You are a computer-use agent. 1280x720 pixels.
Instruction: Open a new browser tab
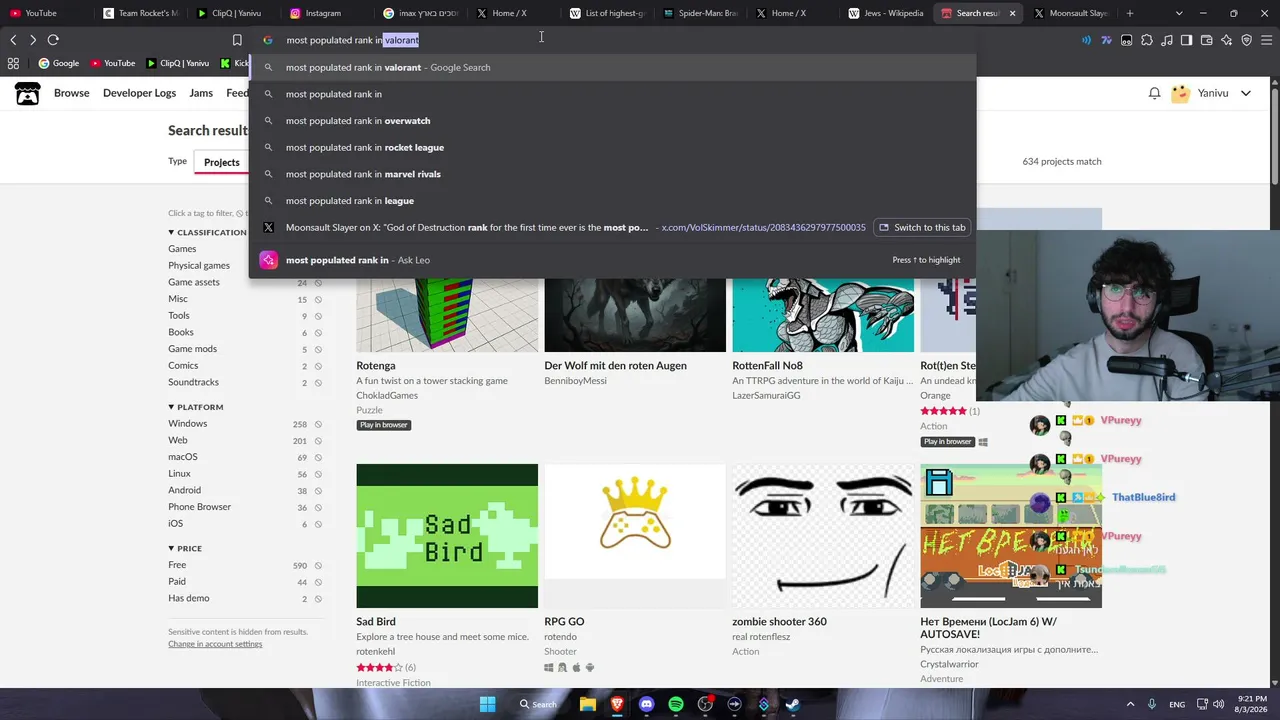1130,13
